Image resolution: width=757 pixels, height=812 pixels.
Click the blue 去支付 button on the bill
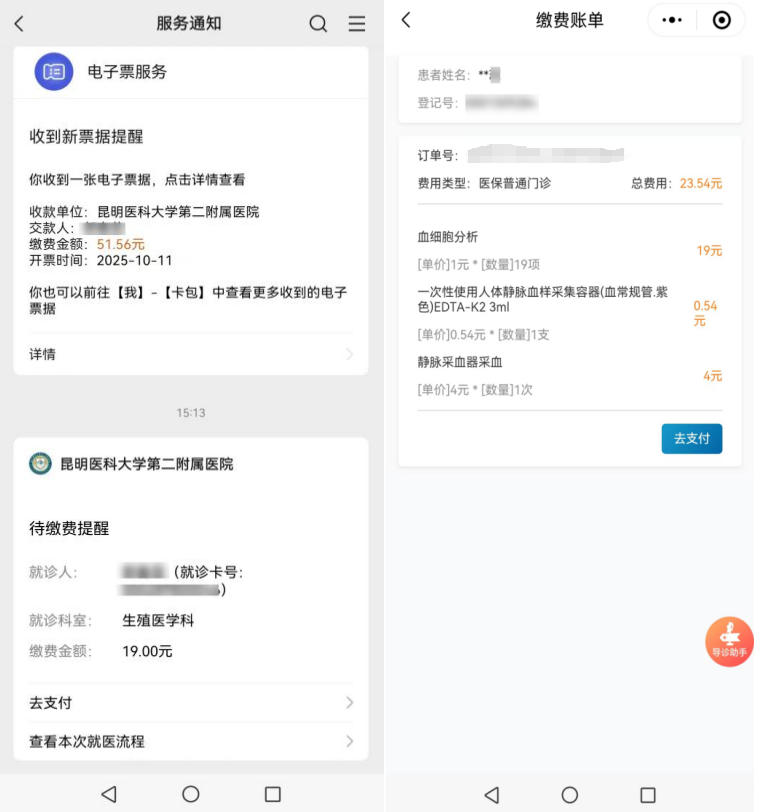[691, 439]
